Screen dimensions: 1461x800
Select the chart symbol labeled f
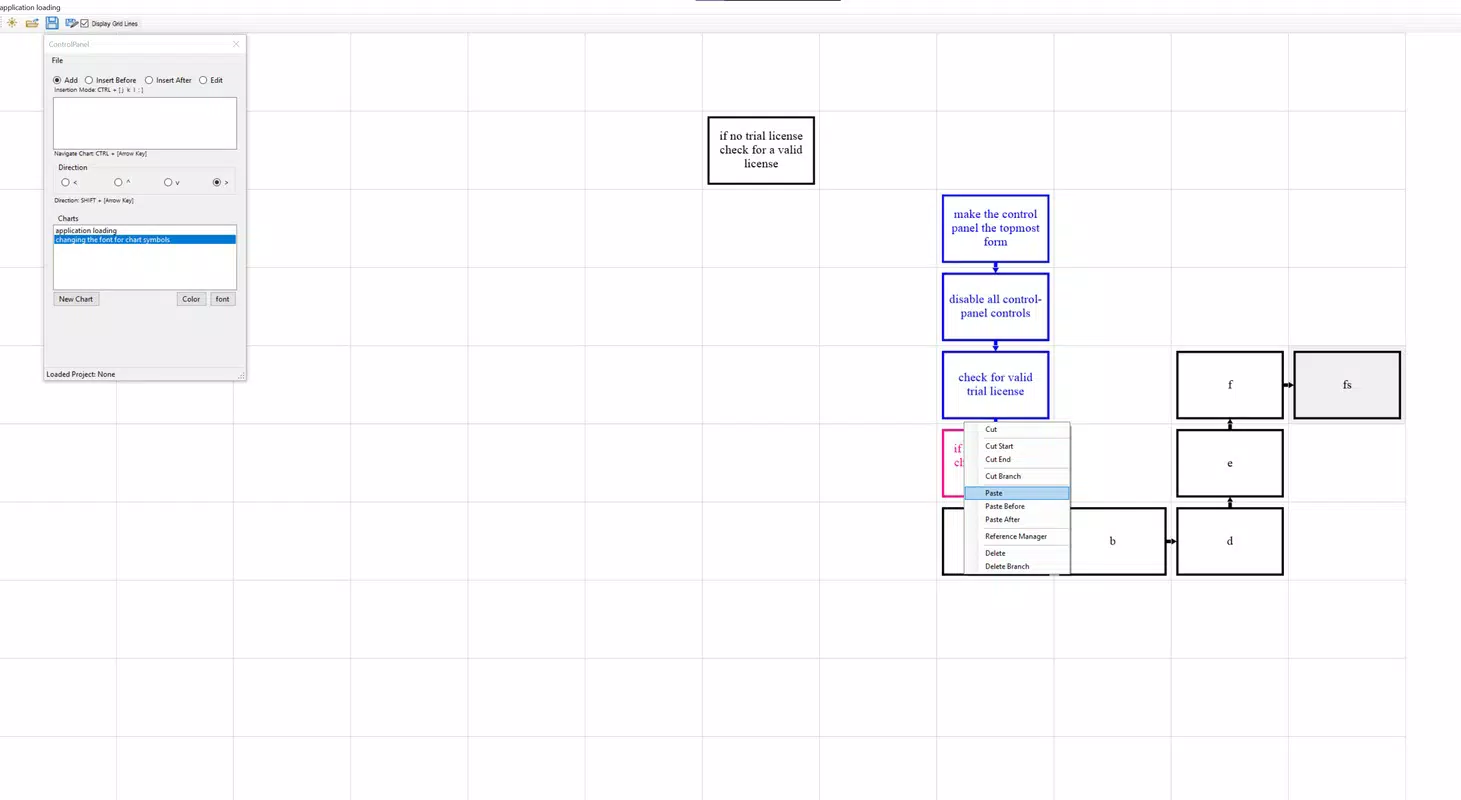(1230, 385)
